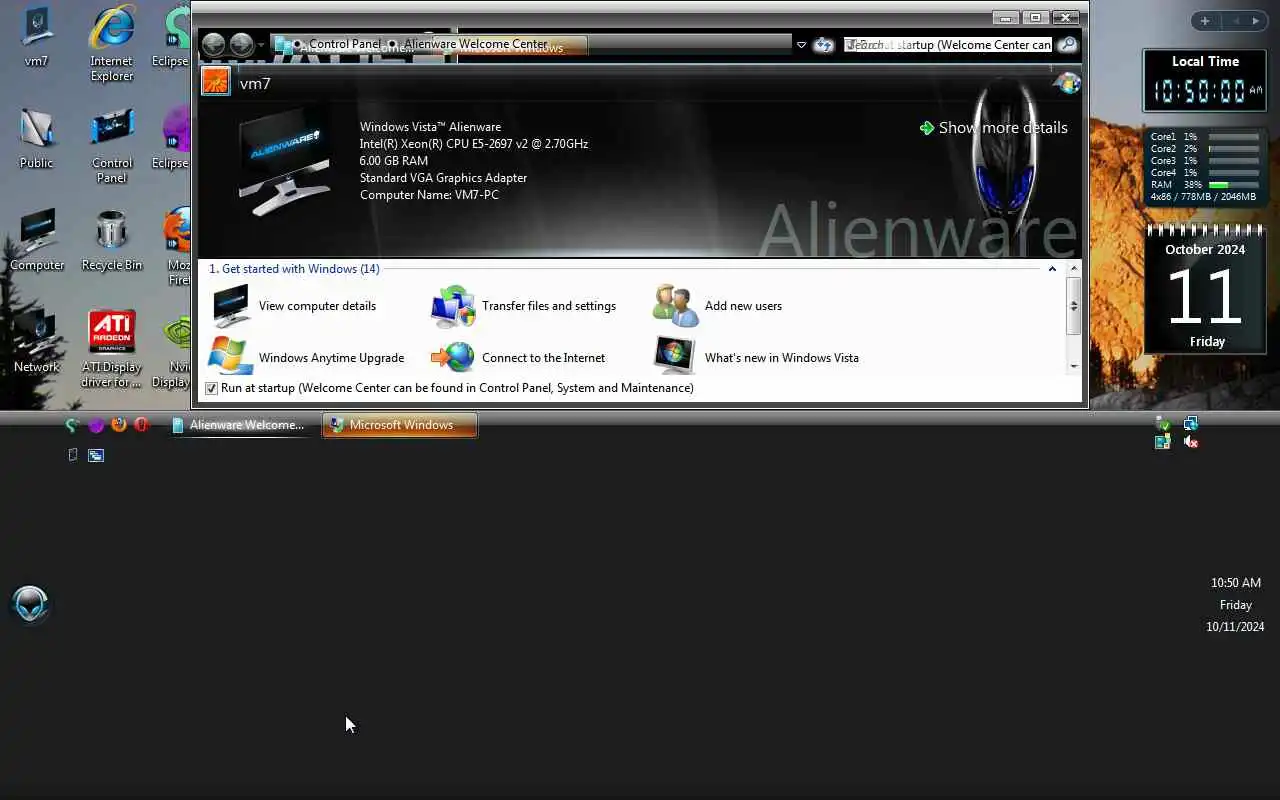
Task: Open View computer details icon
Action: click(230, 306)
